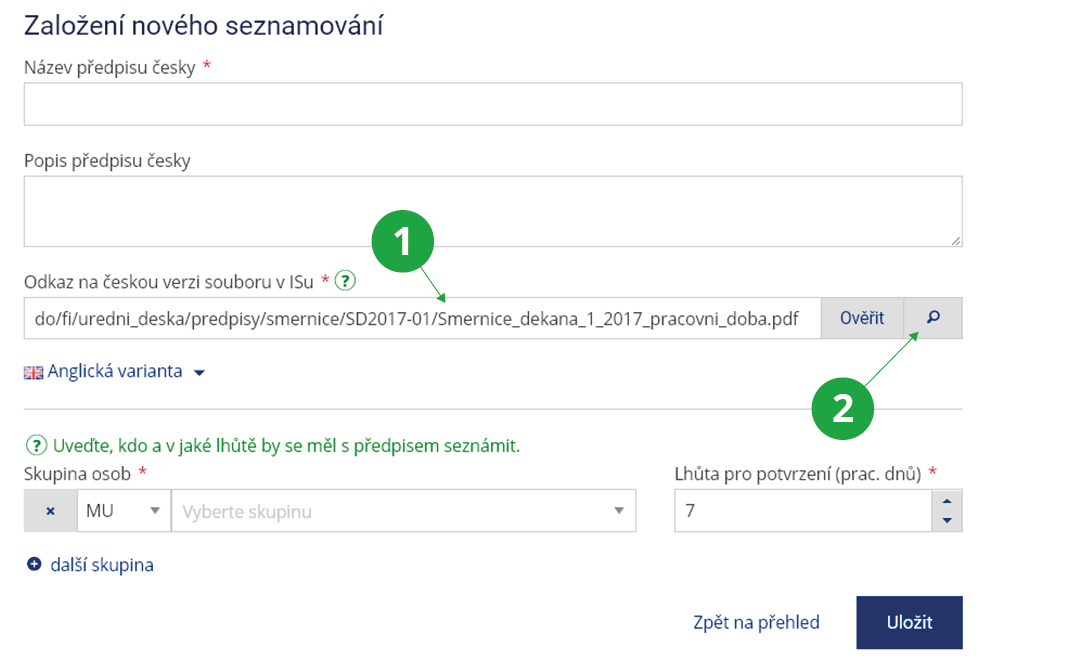
Task: Click the 'Lhůta pro potvrzení' number field
Action: (x=802, y=511)
